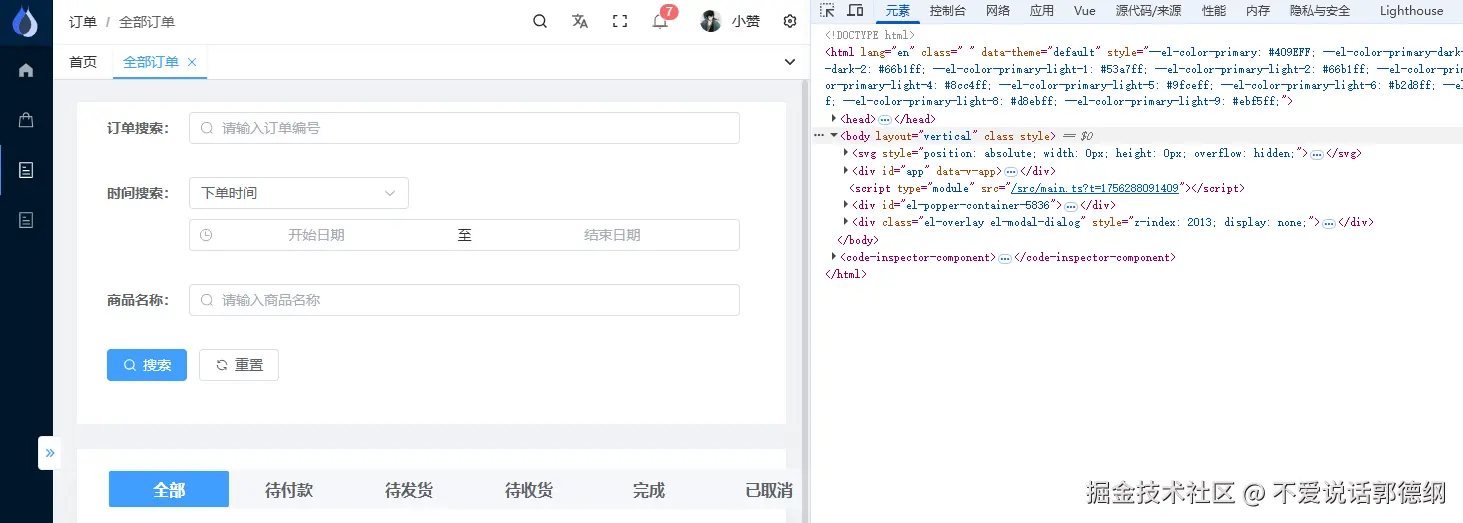This screenshot has width=1463, height=523.
Task: Open the shopping bag sidebar menu
Action: coord(26,120)
